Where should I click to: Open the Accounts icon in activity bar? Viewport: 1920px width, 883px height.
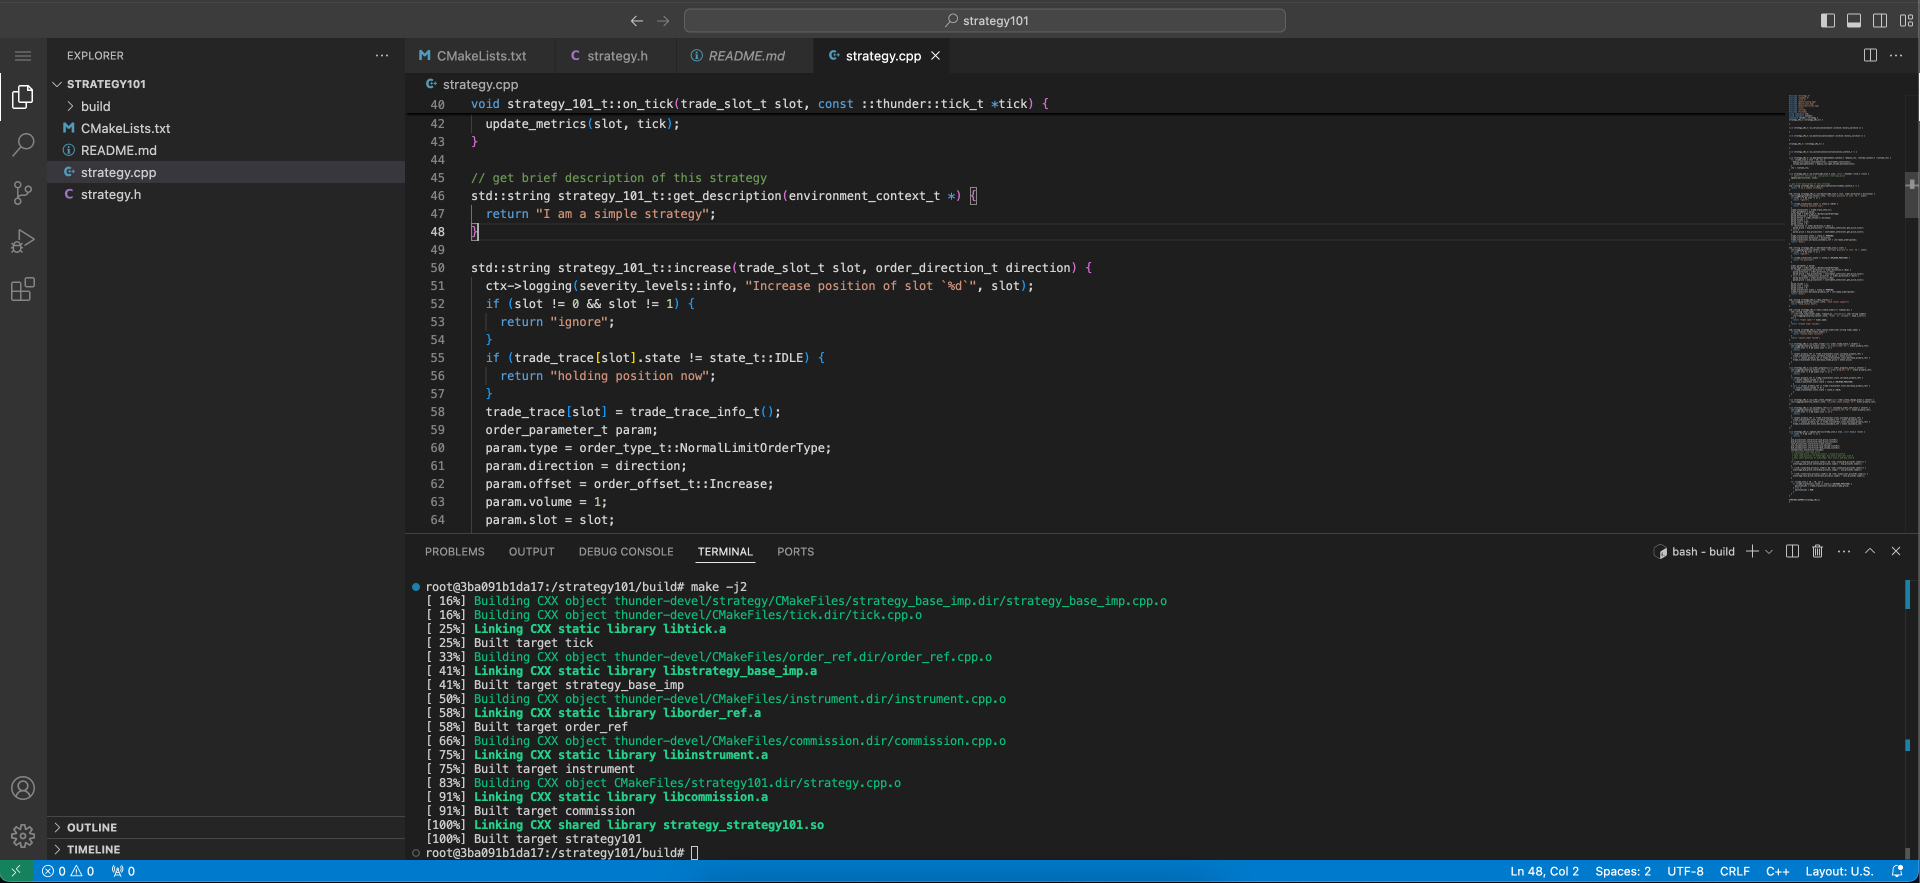23,788
